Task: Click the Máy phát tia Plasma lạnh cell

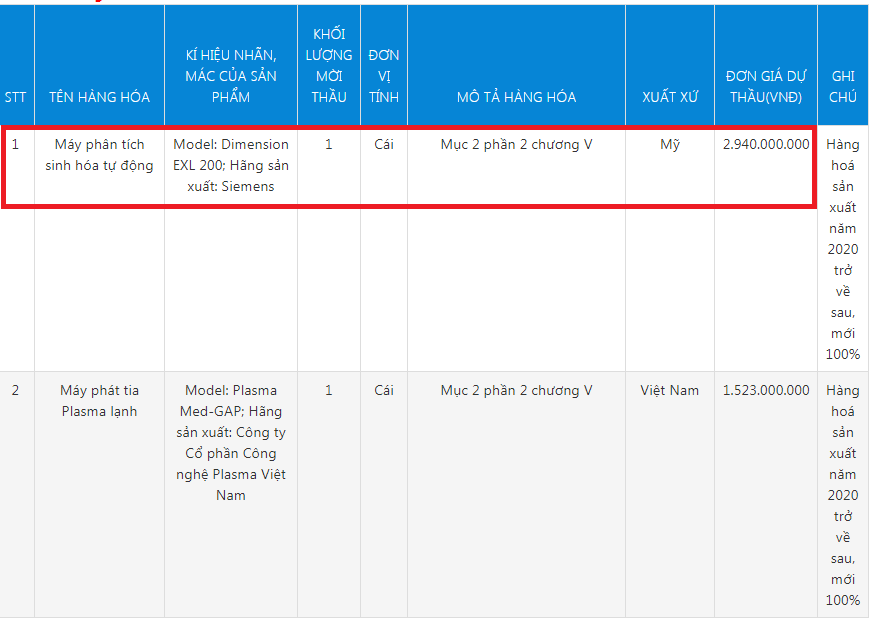Action: (99, 401)
